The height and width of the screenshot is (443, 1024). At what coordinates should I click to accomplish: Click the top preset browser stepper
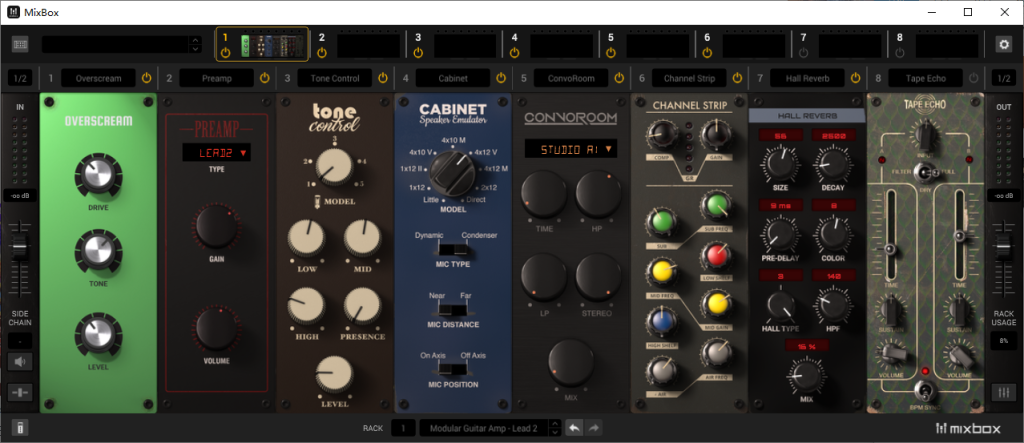pos(195,44)
